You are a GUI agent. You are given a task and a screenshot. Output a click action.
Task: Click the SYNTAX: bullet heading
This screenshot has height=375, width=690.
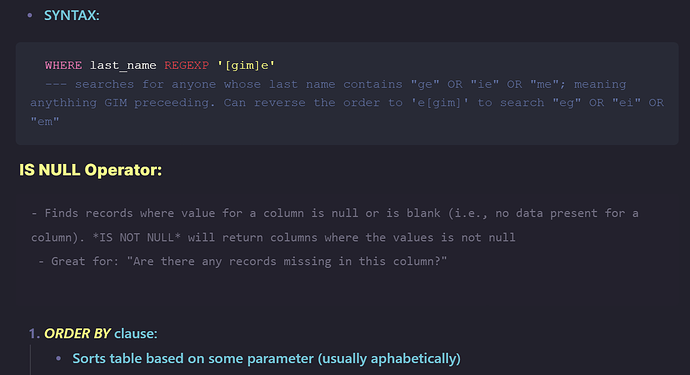click(71, 15)
